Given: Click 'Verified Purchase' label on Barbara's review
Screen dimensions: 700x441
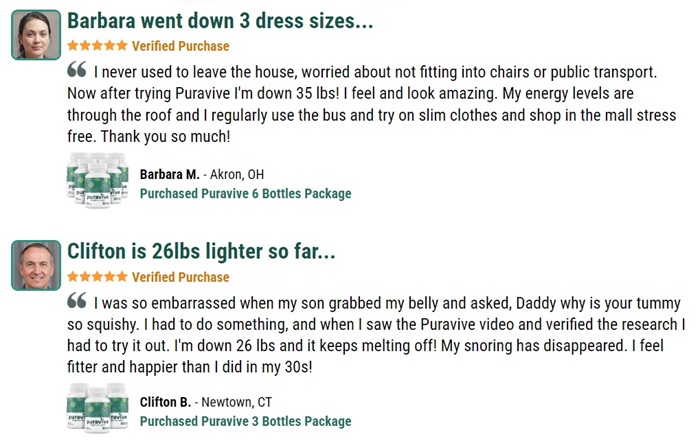Looking at the screenshot, I should (180, 46).
